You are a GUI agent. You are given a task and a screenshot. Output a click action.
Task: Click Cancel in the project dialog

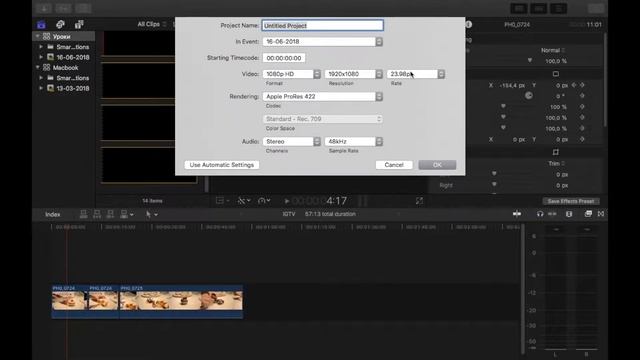point(394,165)
